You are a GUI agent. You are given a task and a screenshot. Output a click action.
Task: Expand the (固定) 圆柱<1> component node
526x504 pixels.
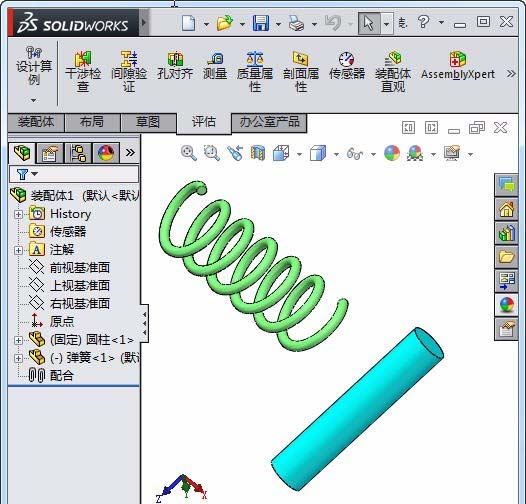coord(18,340)
